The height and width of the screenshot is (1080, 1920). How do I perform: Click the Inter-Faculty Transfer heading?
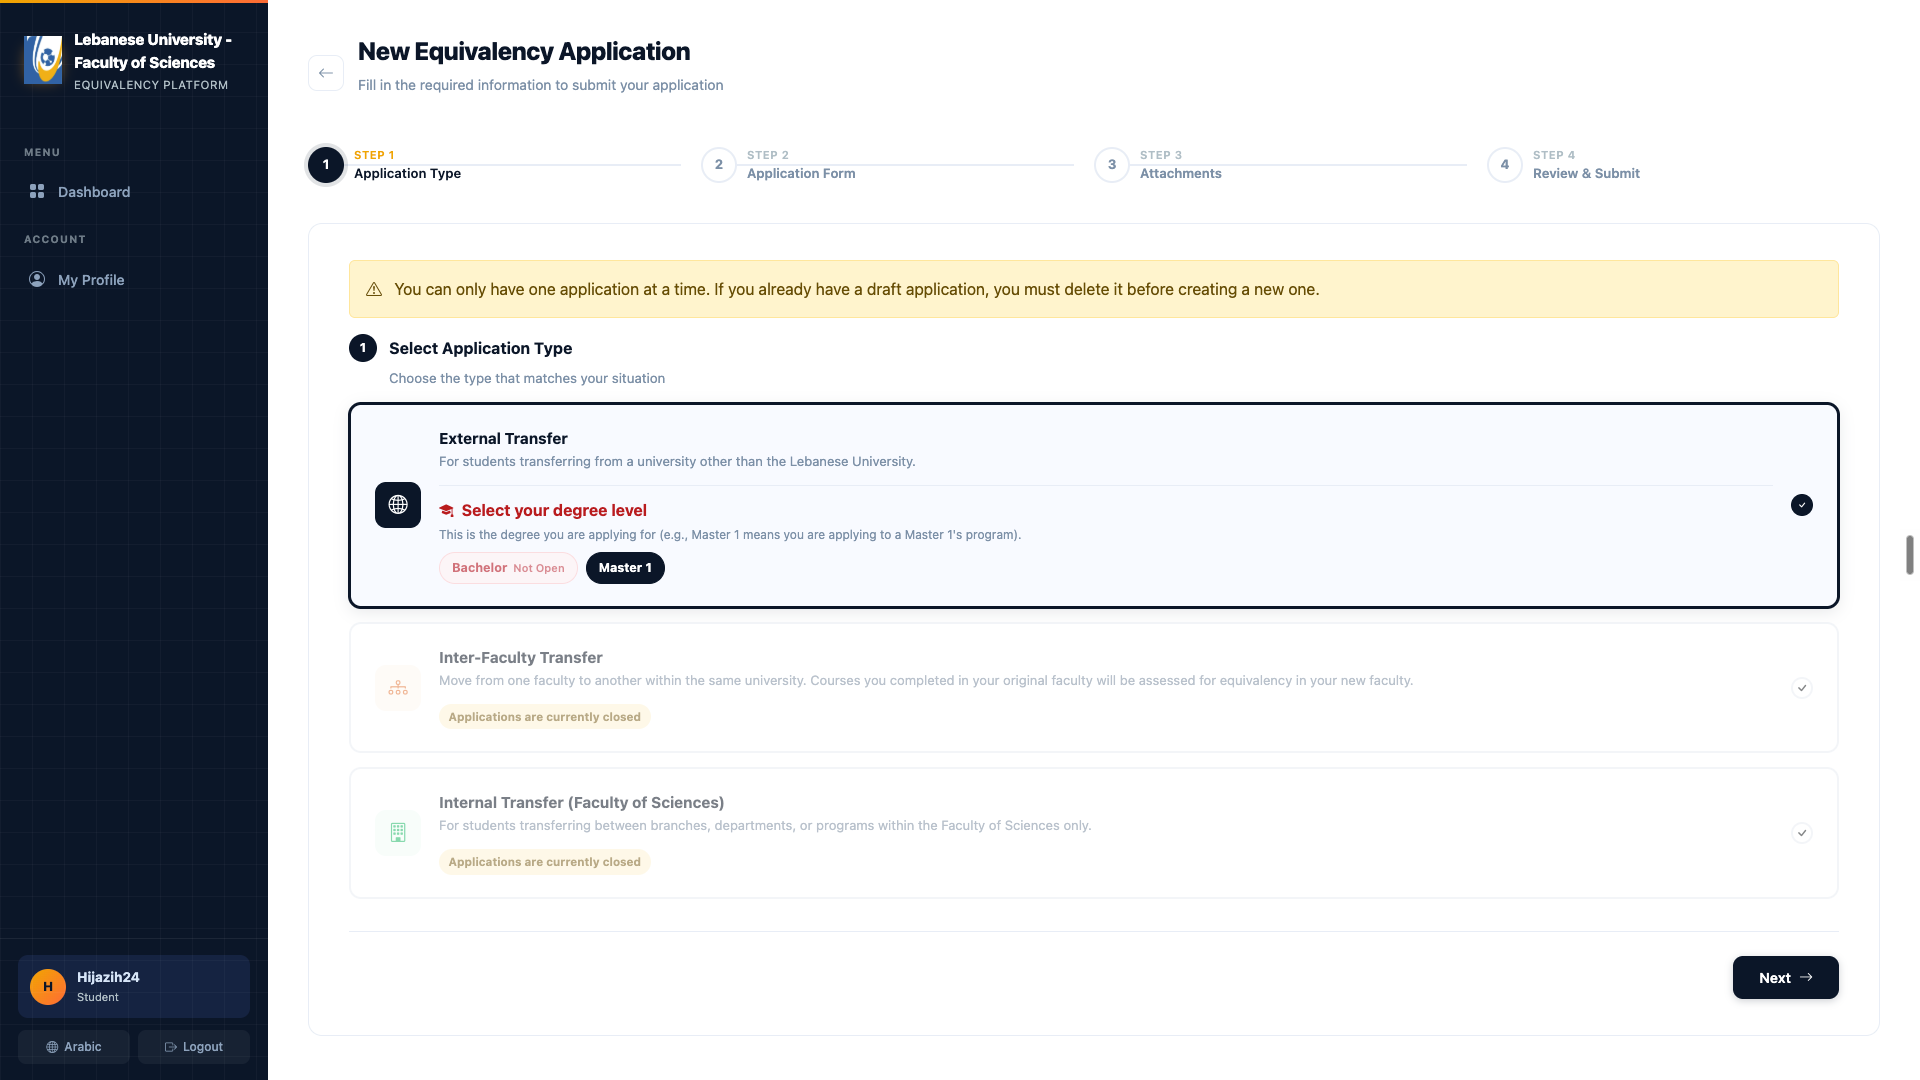[x=521, y=657]
